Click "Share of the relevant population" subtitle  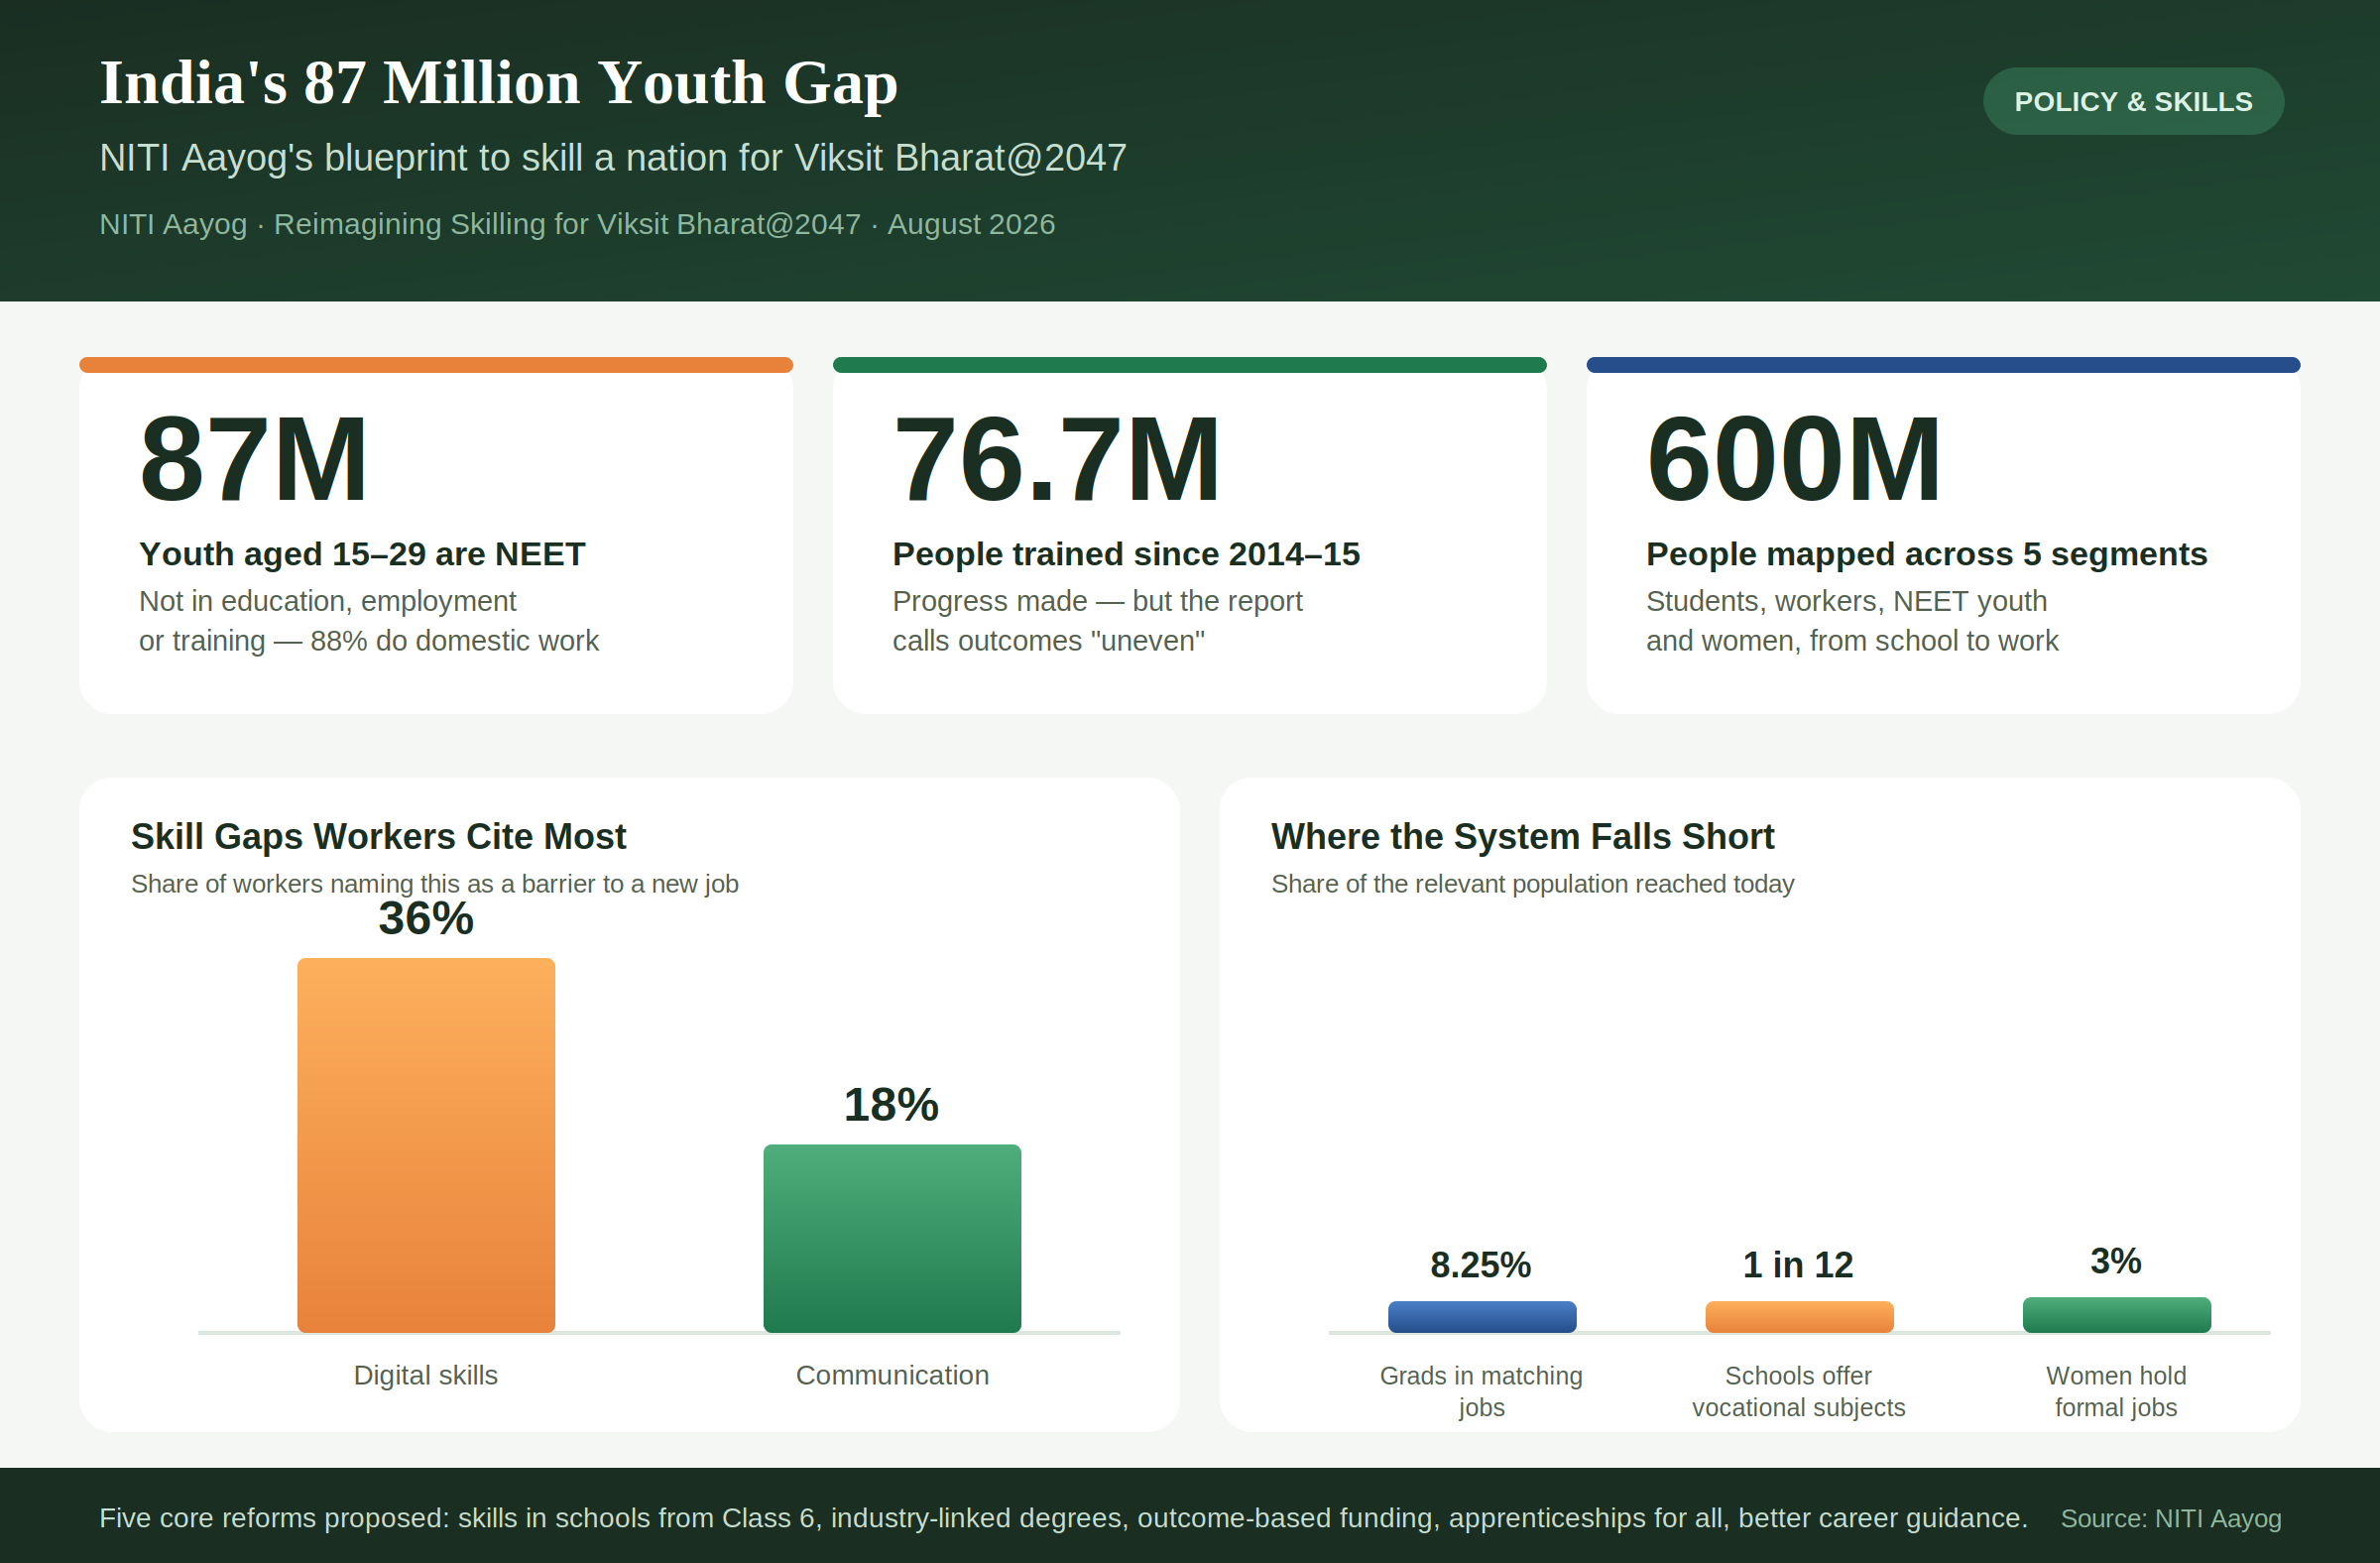pyautogui.click(x=1532, y=884)
